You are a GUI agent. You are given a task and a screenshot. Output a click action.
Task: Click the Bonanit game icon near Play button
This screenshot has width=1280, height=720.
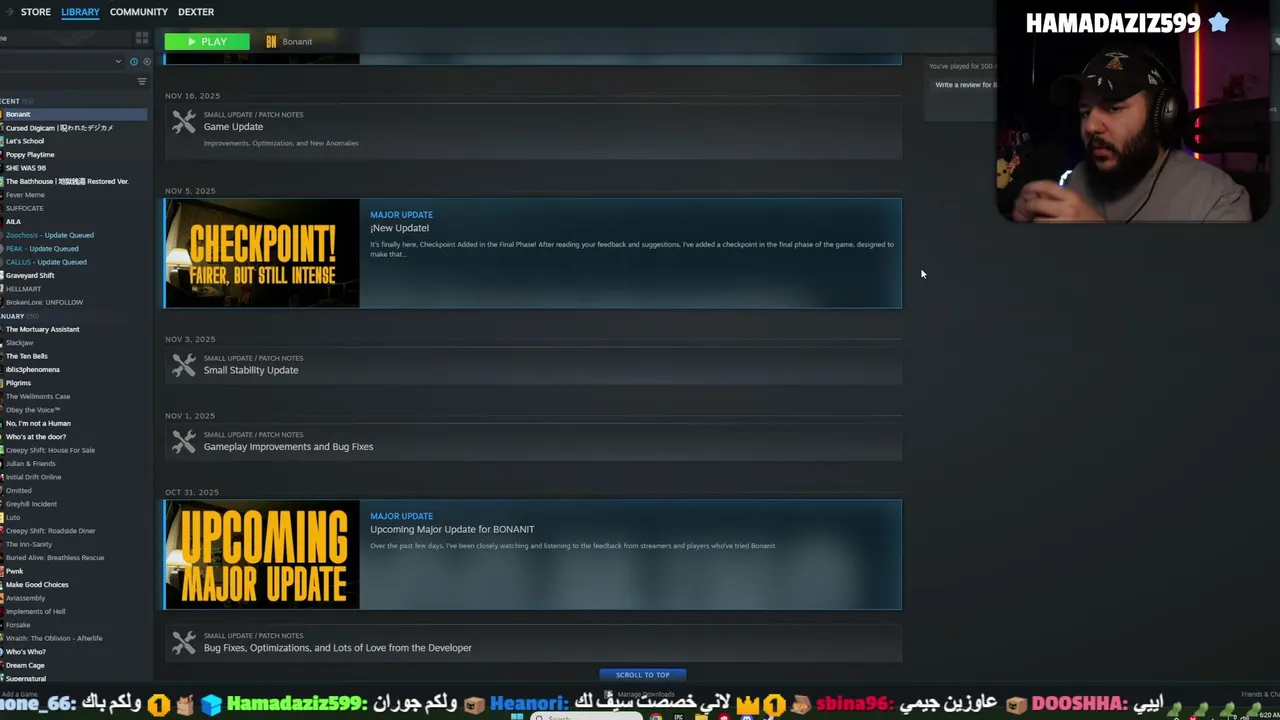coord(271,41)
